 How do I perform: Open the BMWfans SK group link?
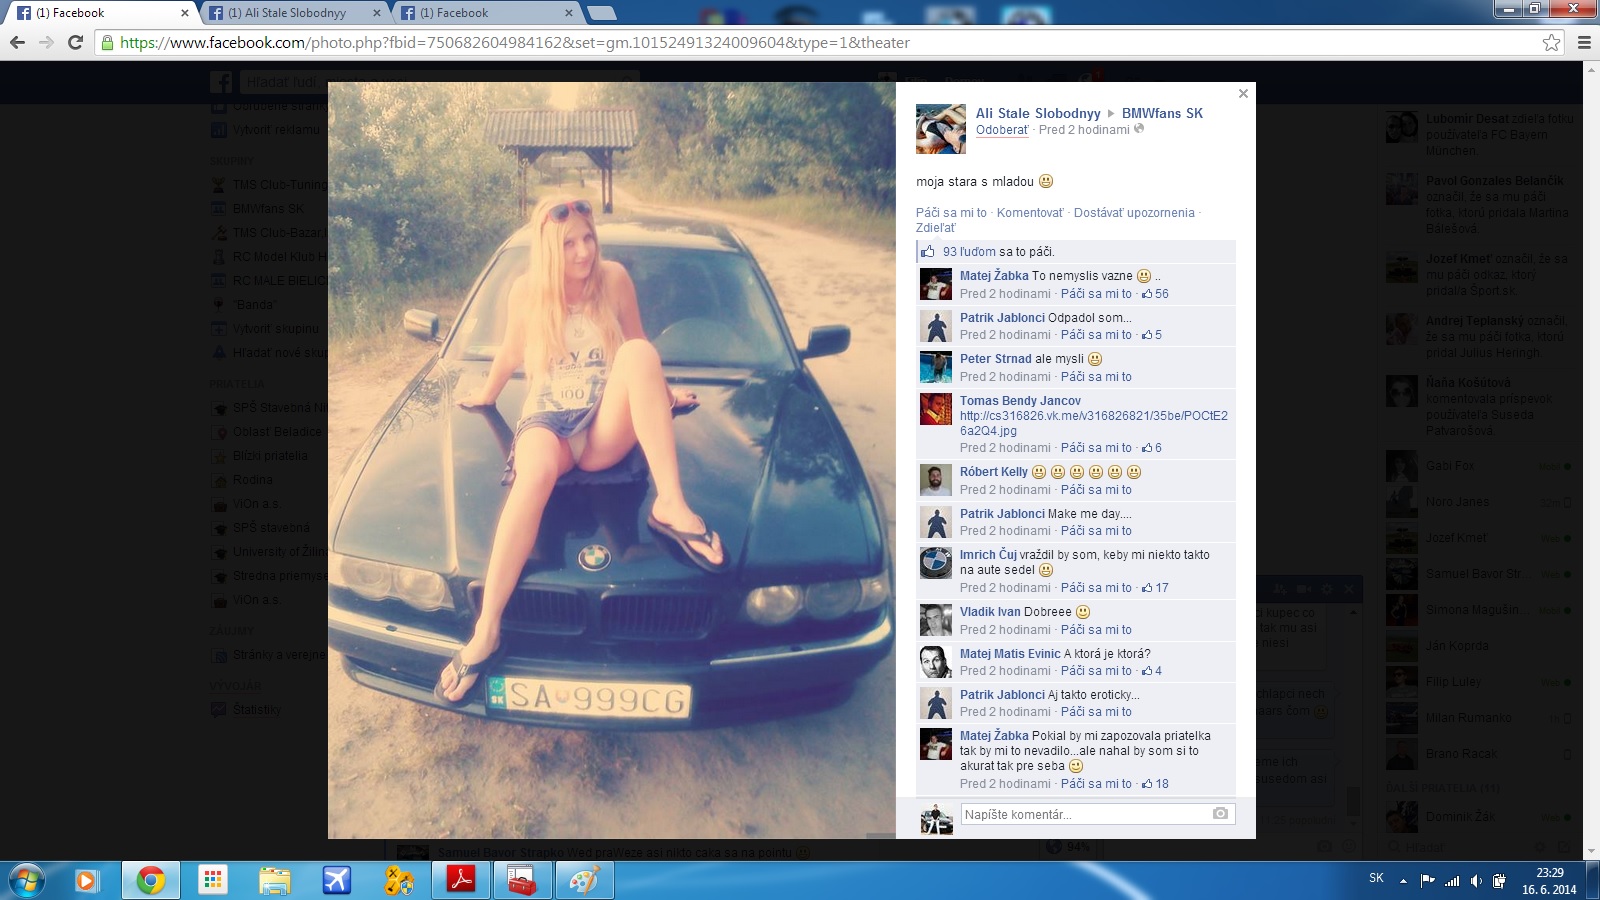pos(1162,113)
